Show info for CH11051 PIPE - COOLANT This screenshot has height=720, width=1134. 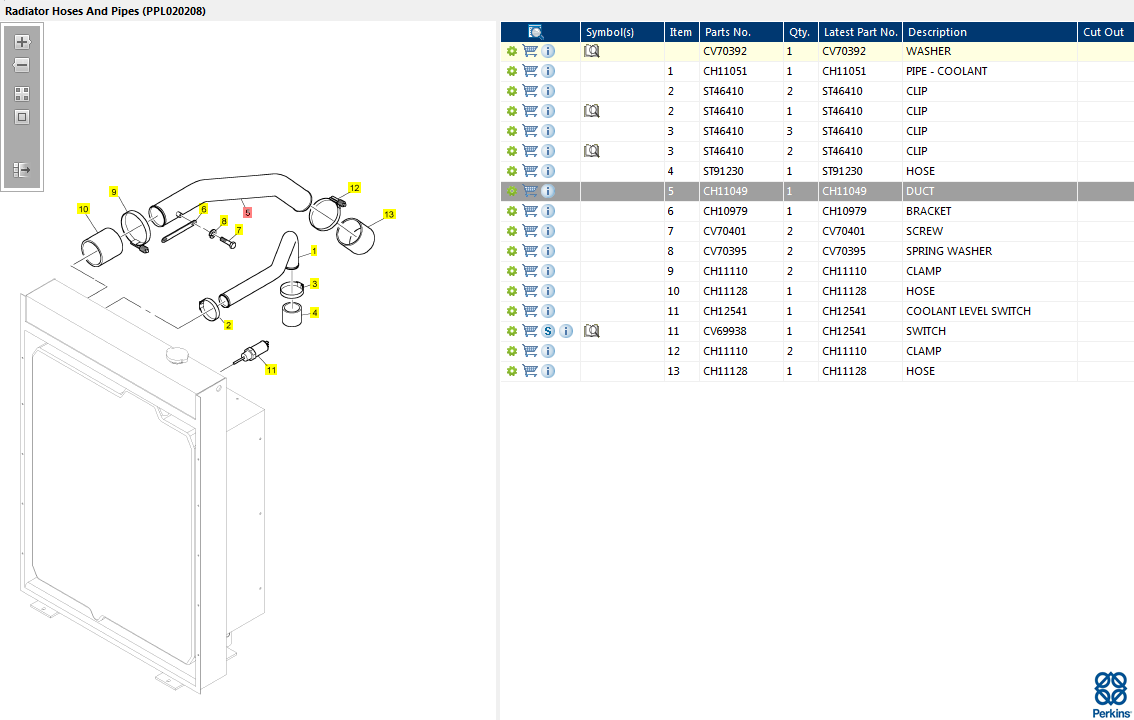[x=548, y=71]
